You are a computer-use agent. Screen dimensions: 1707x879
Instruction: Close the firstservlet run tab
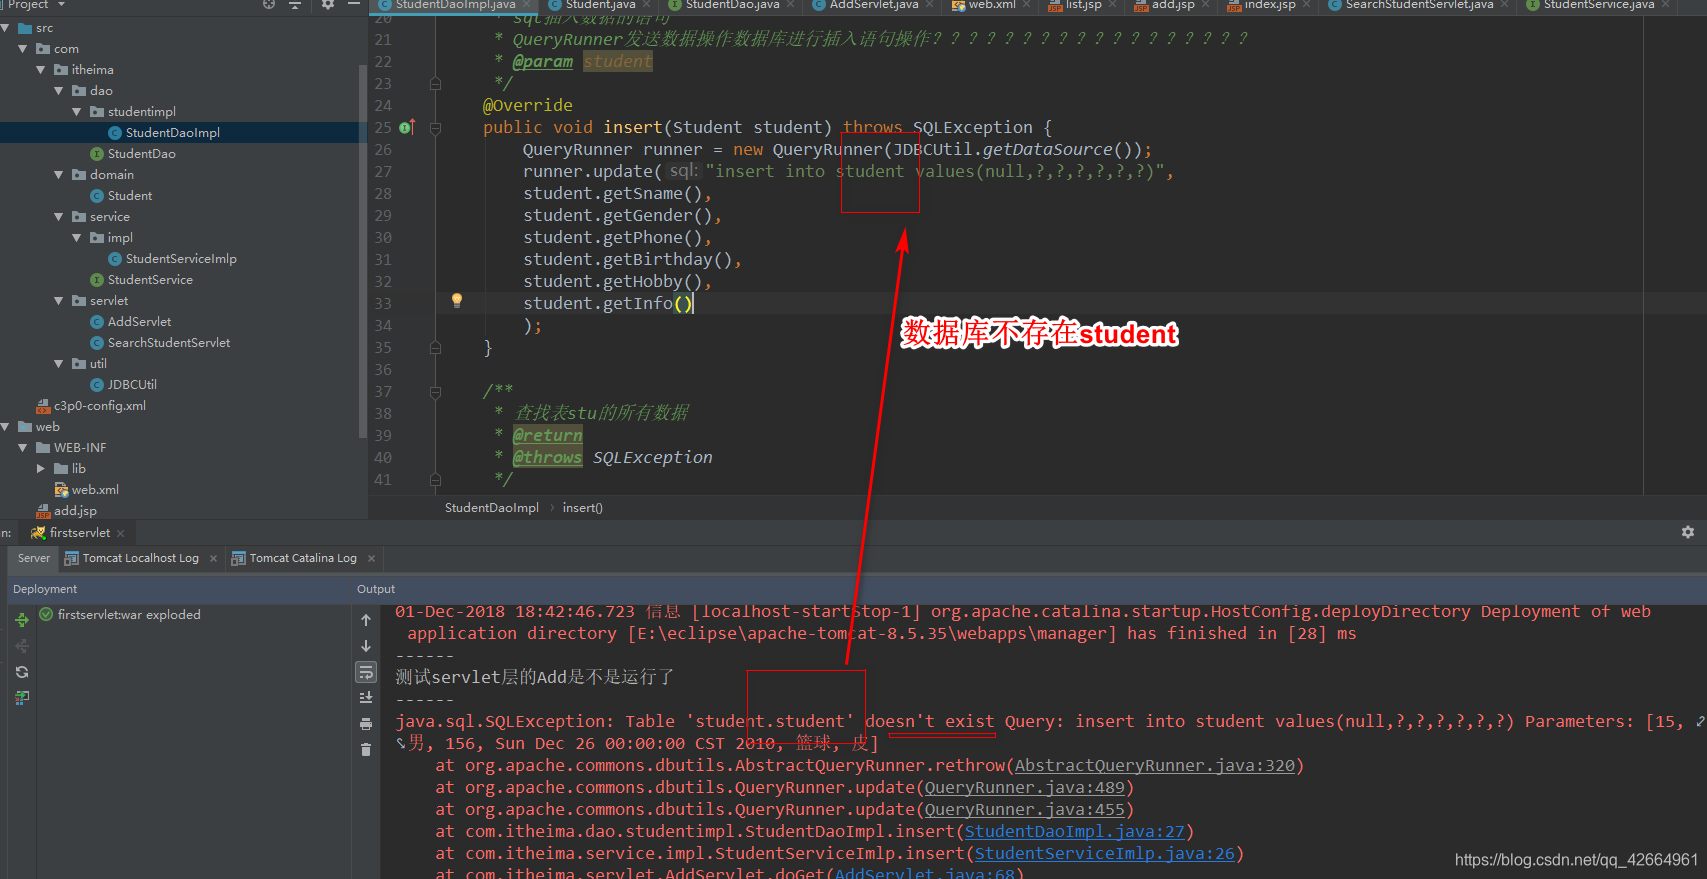[121, 533]
